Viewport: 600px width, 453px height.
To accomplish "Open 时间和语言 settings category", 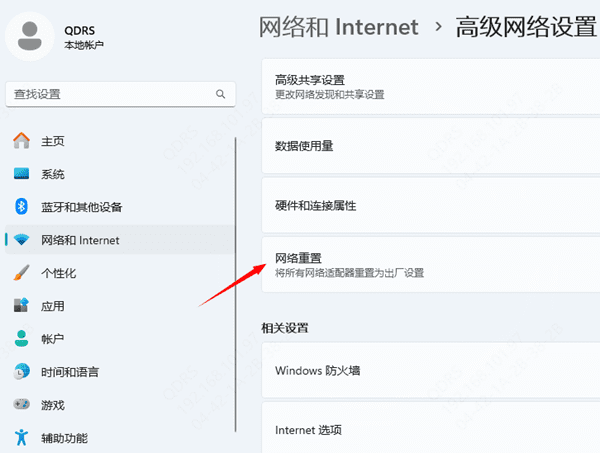I will pyautogui.click(x=120, y=372).
